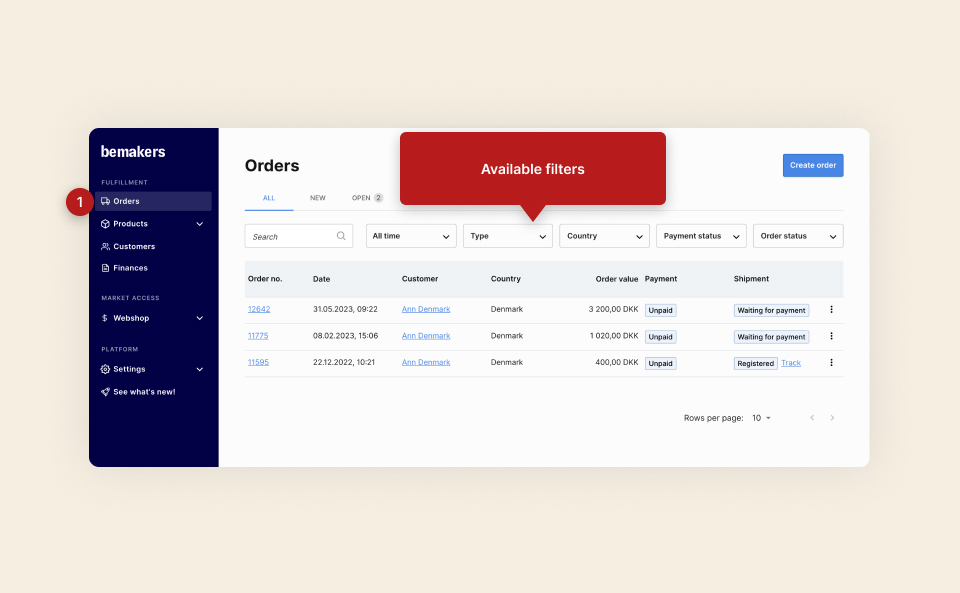Click the date 08.02.2023, 15:06
Screen dimensions: 960x593
coord(345,335)
